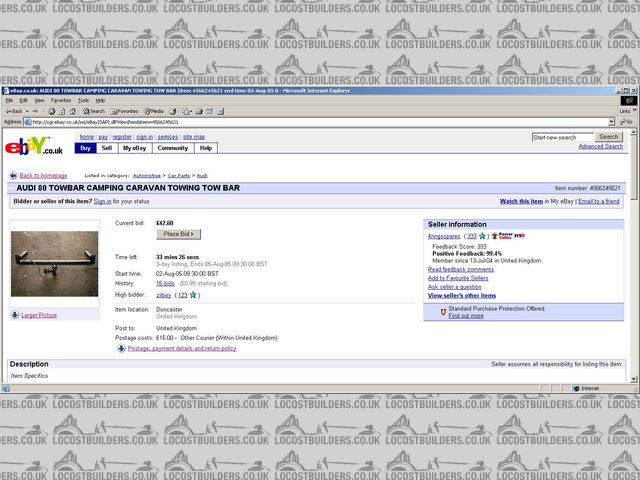This screenshot has width=640, height=480.
Task: Click the Larger Picture link
Action: click(39, 315)
